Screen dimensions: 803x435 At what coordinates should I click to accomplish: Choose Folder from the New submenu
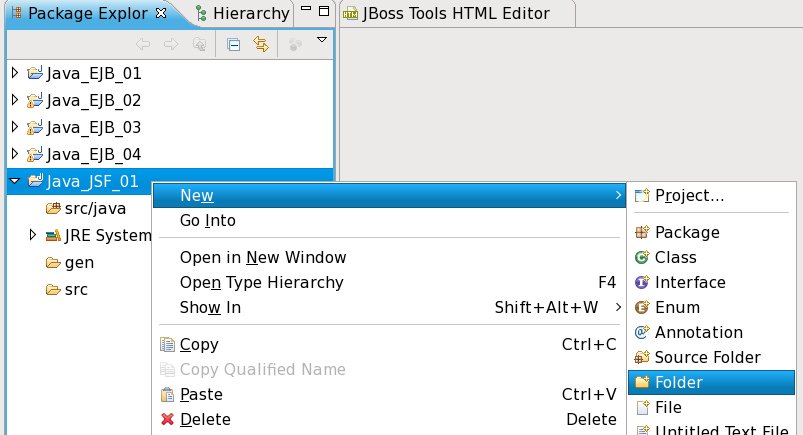click(x=678, y=382)
